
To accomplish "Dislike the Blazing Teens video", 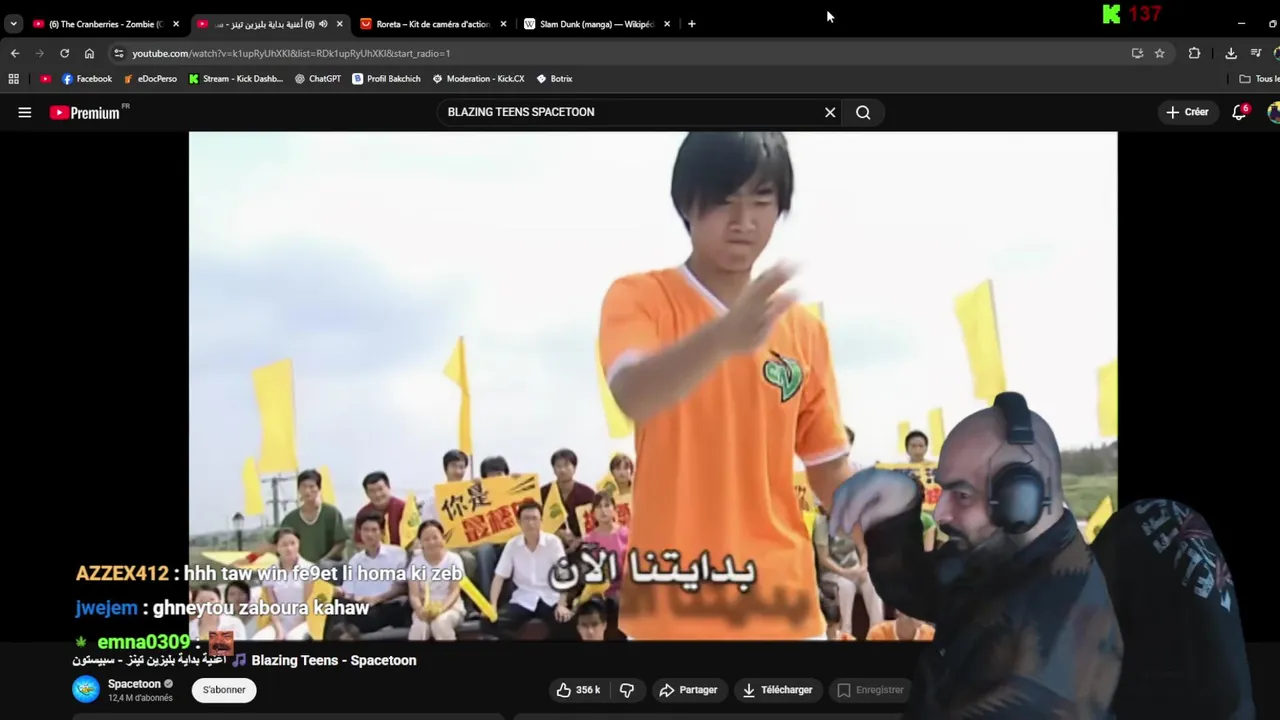I will tap(627, 690).
